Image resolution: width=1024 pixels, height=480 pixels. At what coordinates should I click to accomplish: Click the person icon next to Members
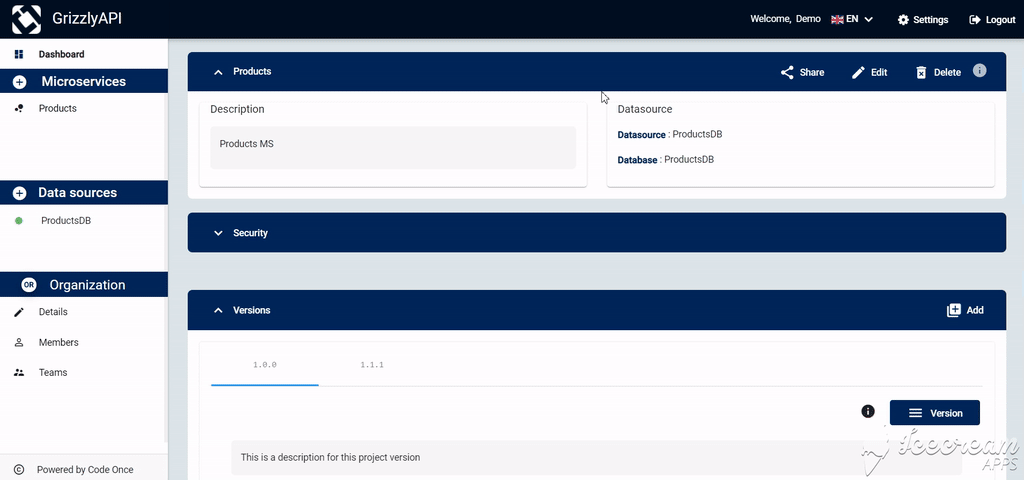tap(19, 342)
